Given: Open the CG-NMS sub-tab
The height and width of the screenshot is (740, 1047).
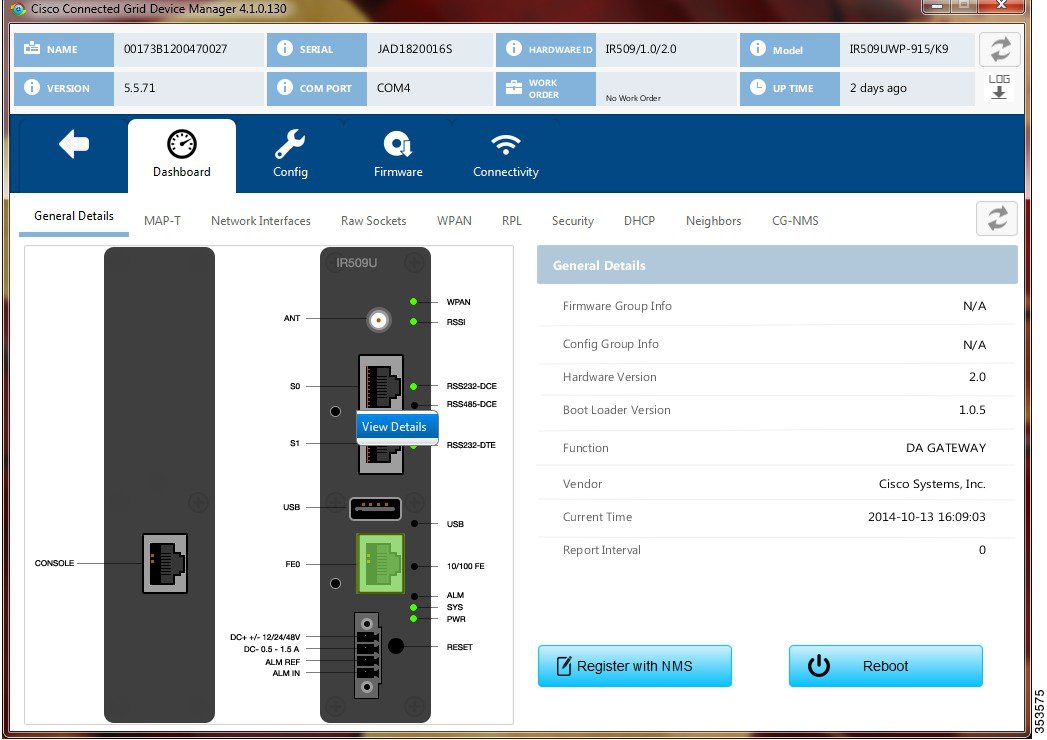Looking at the screenshot, I should click(795, 221).
